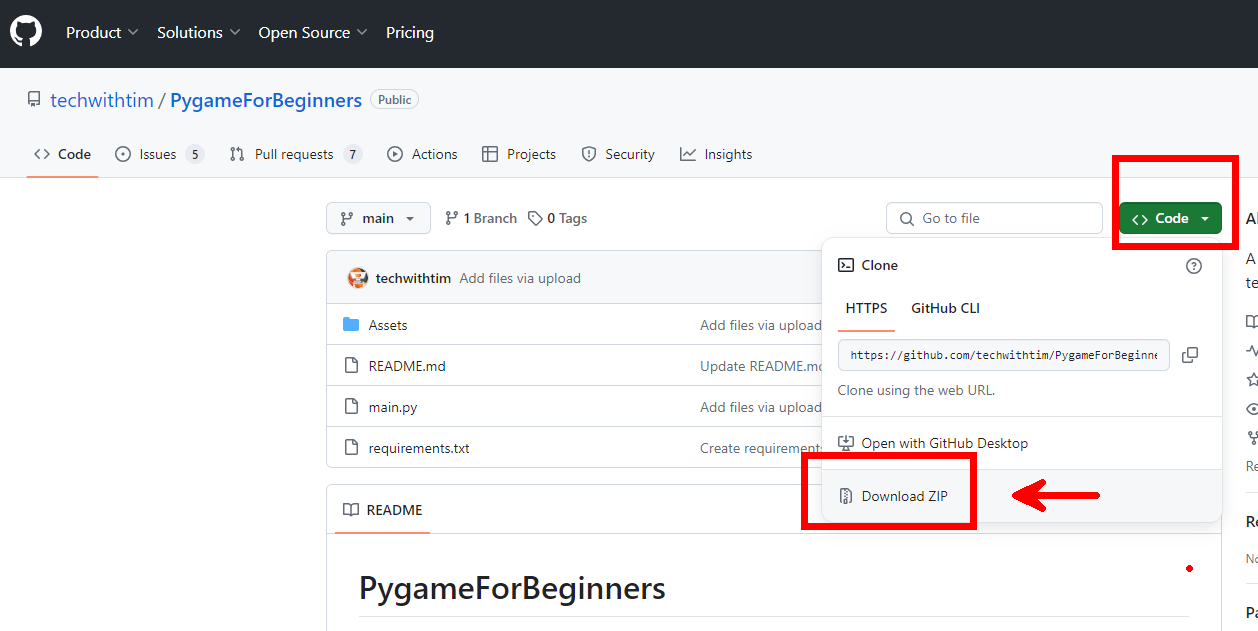This screenshot has height=631, width=1258.
Task: Click the Pull requests count badge 7
Action: (x=352, y=154)
